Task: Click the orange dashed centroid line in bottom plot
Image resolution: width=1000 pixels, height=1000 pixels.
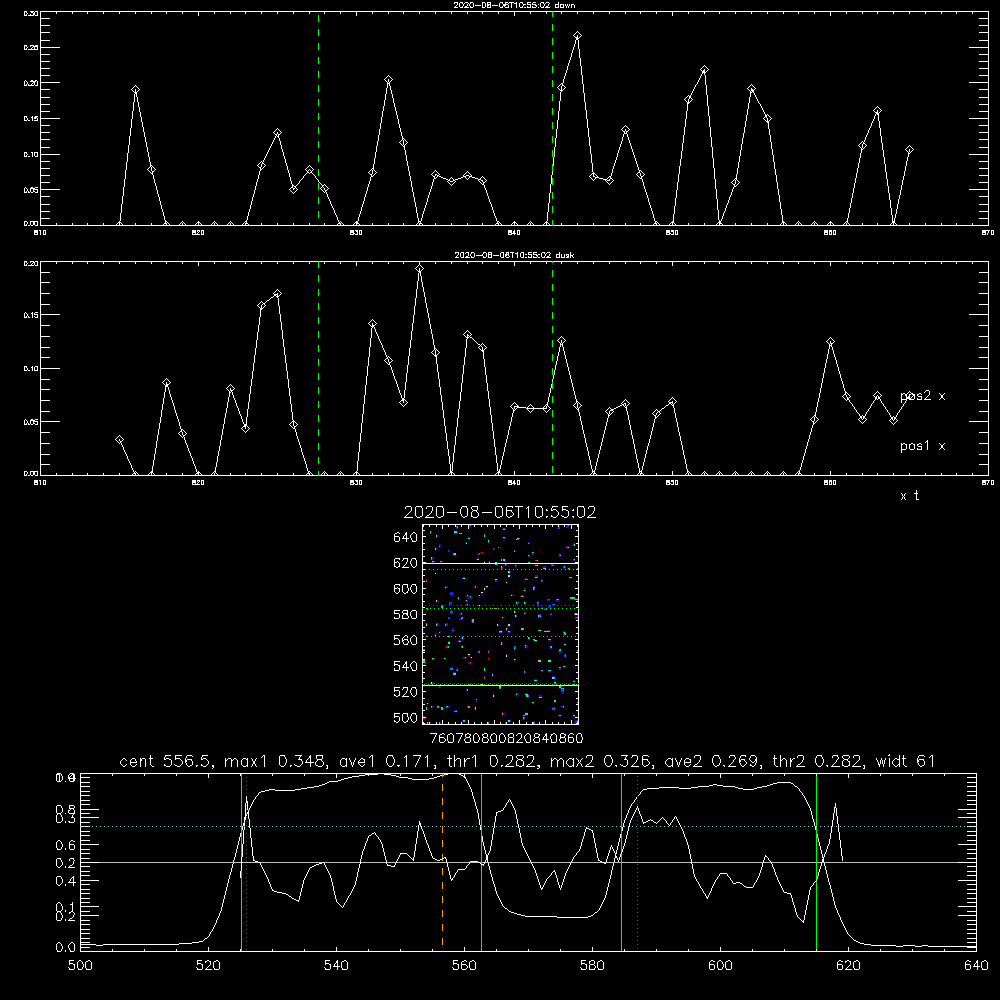Action: click(x=443, y=861)
